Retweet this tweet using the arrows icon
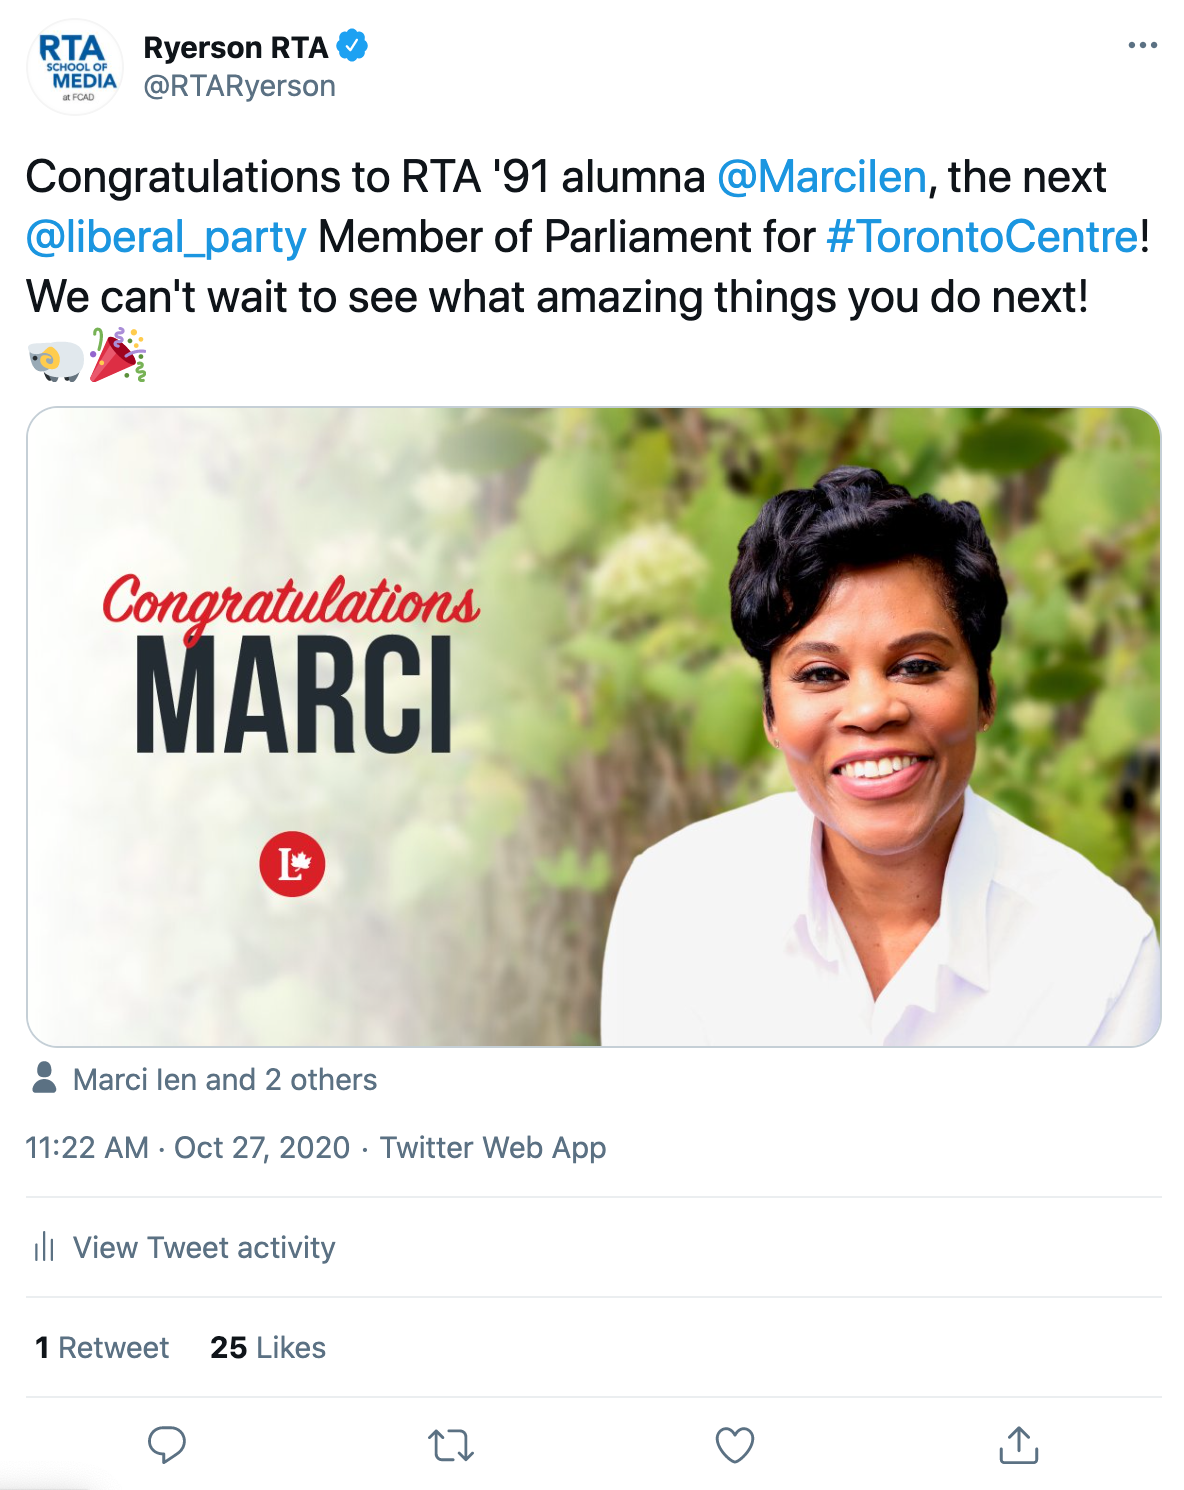Viewport: 1184px width, 1490px height. (x=451, y=1446)
